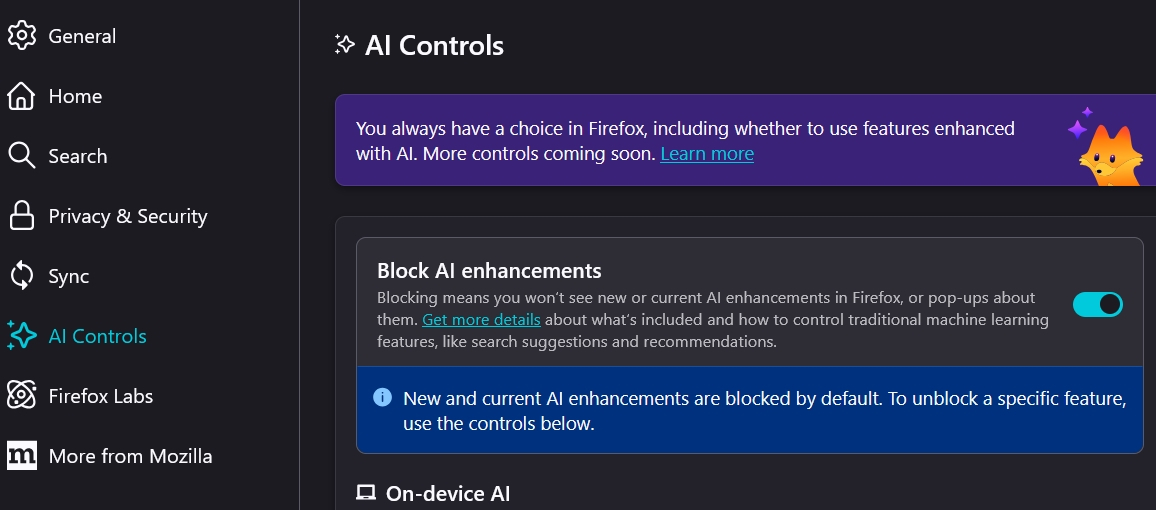Viewport: 1156px width, 510px height.
Task: Open the Get more details link
Action: [x=481, y=320]
